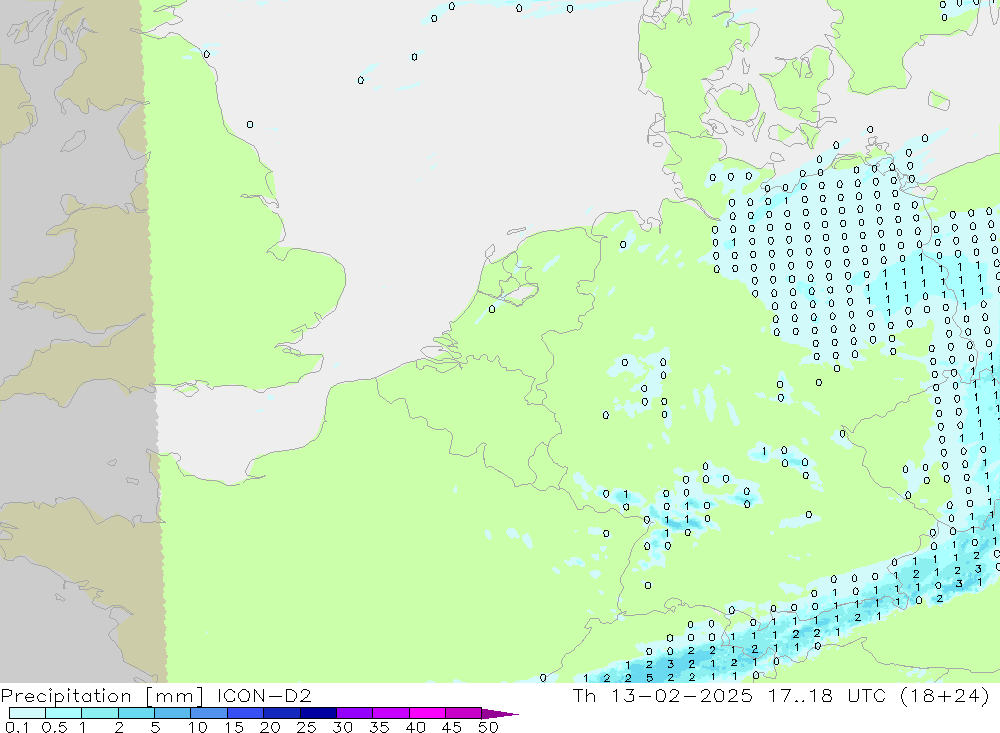Click the 10–15 mm blue legend swatch

click(209, 713)
